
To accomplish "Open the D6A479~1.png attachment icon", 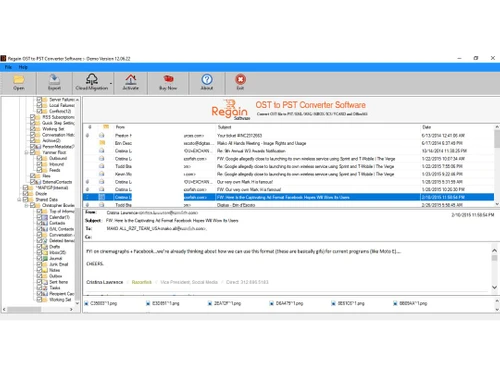I will click(271, 303).
